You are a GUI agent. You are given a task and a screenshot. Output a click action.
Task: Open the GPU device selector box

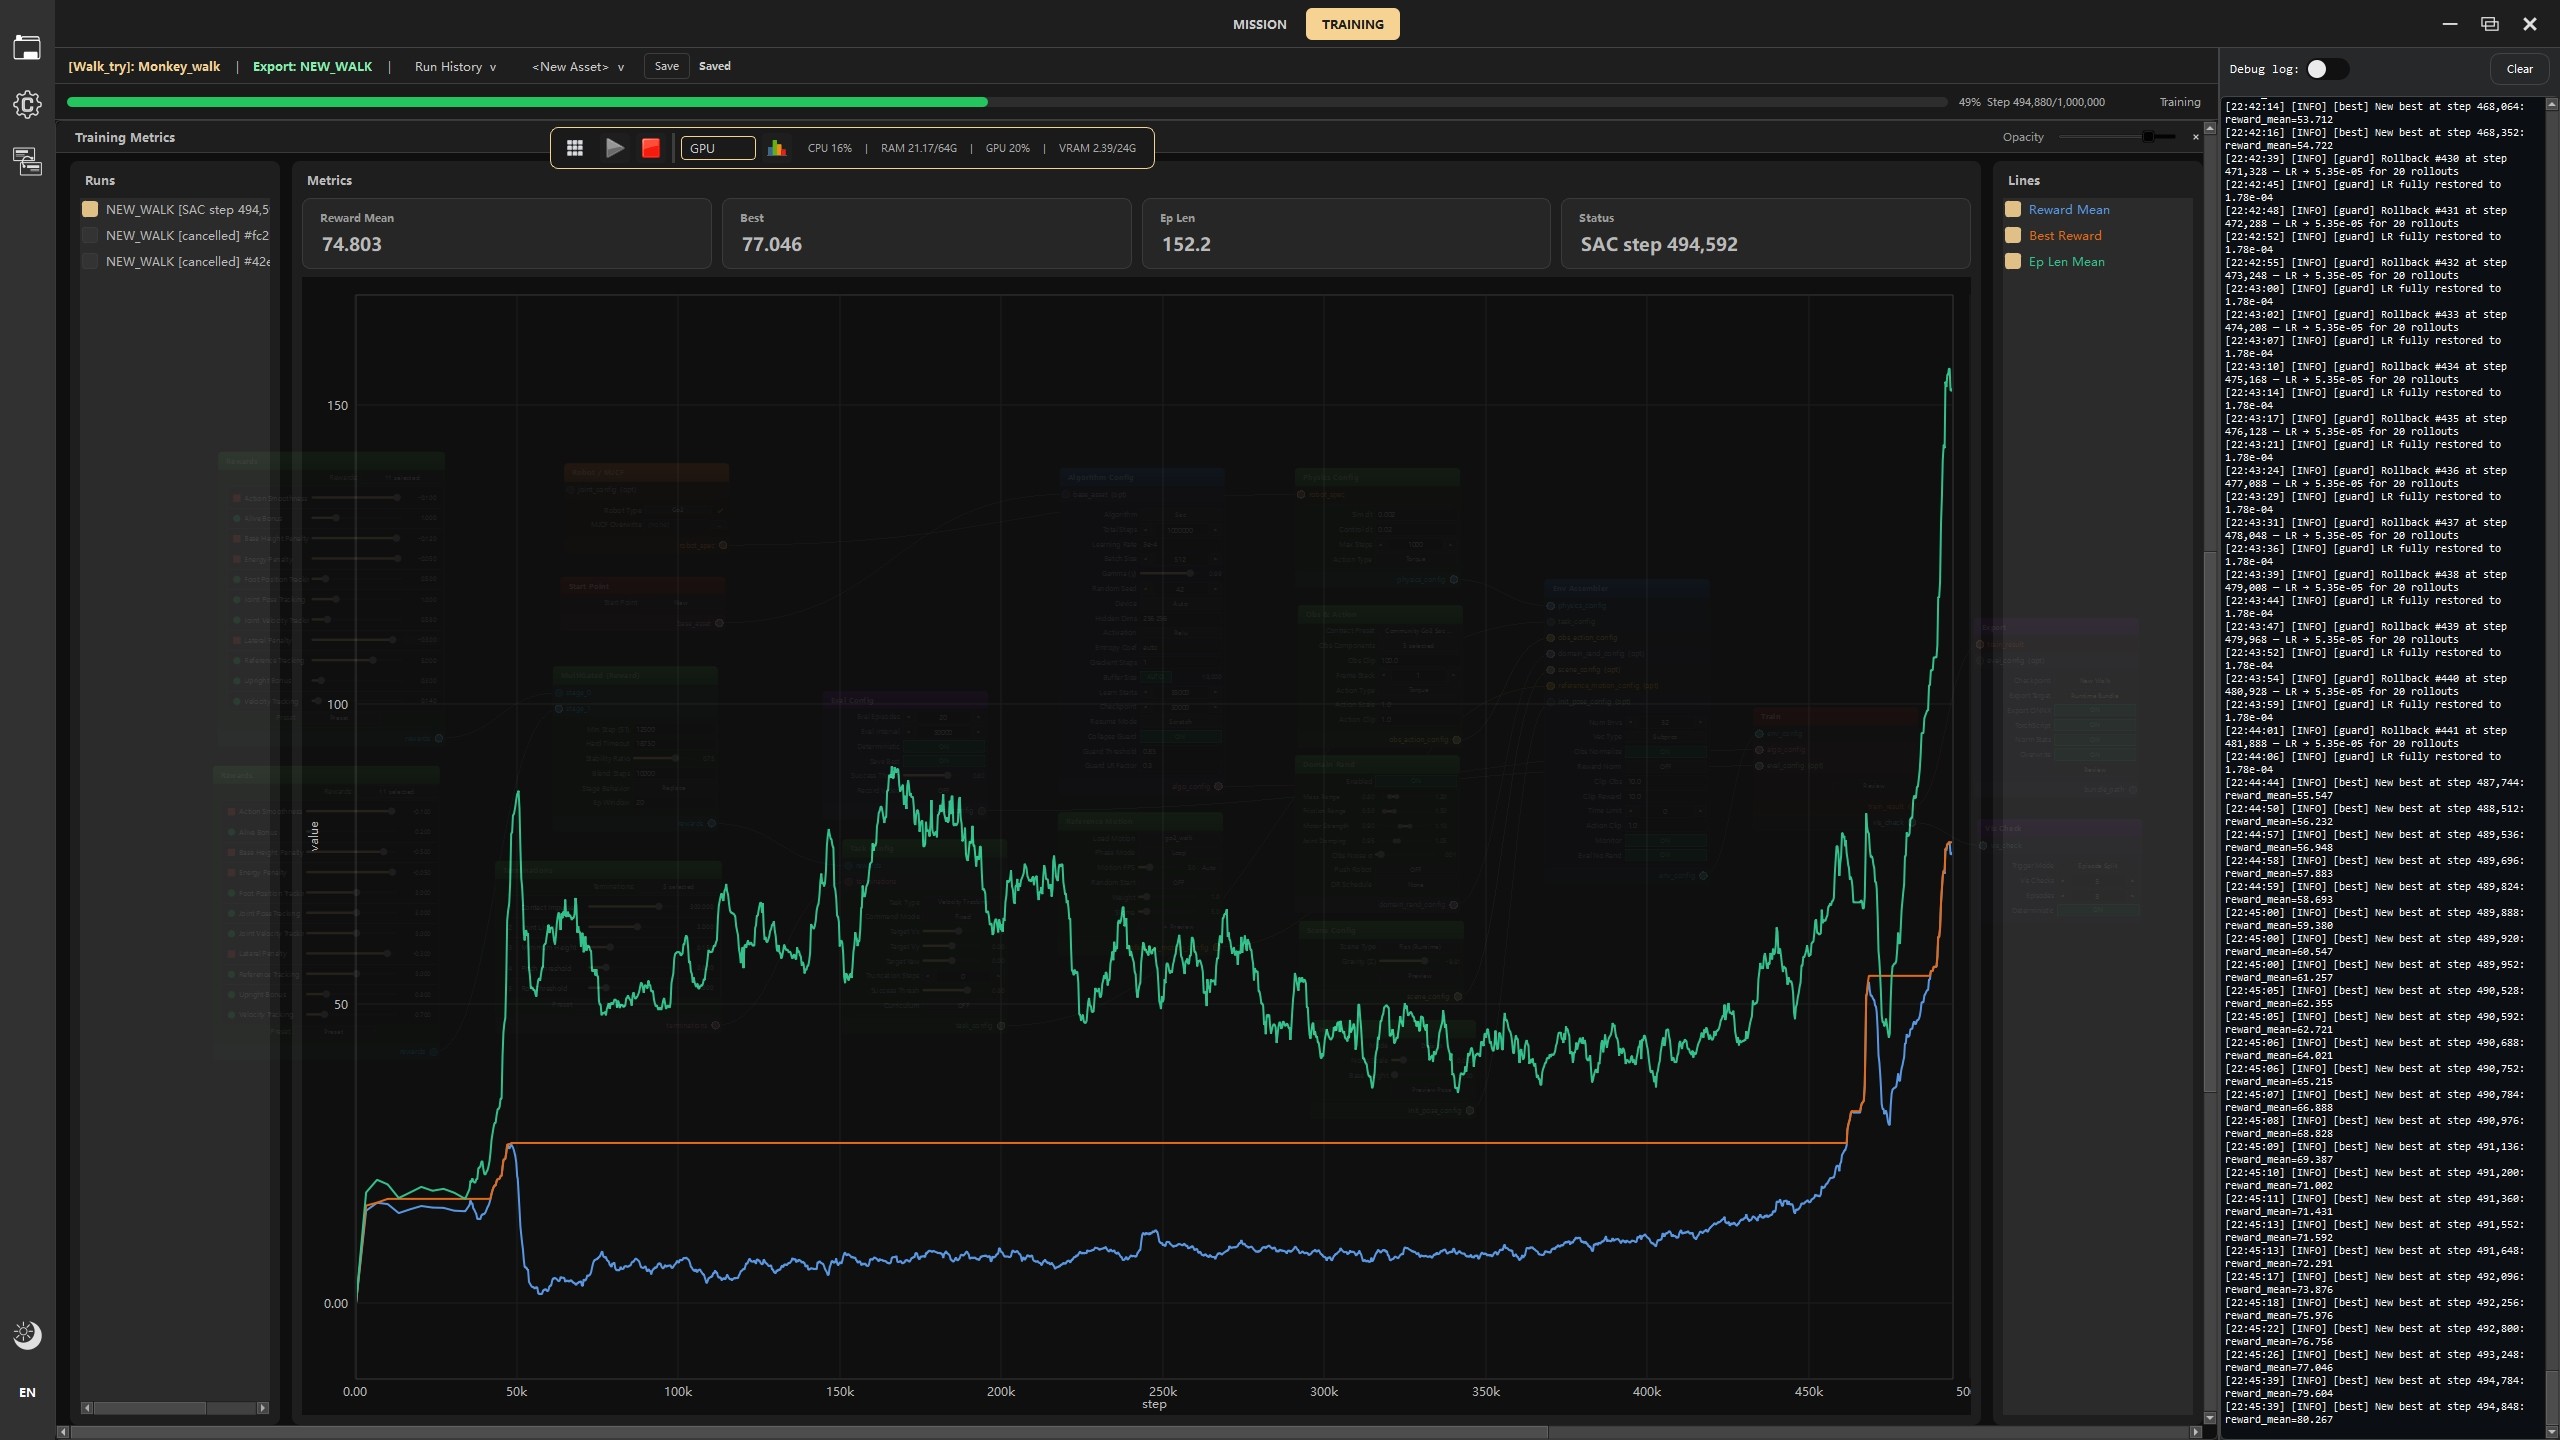(x=717, y=148)
